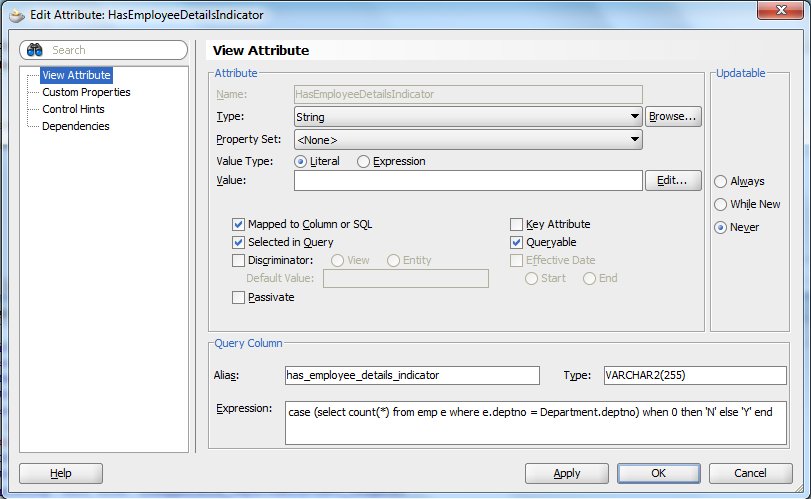Click the Browse... button next to Type
The image size is (811, 499).
[x=672, y=117]
